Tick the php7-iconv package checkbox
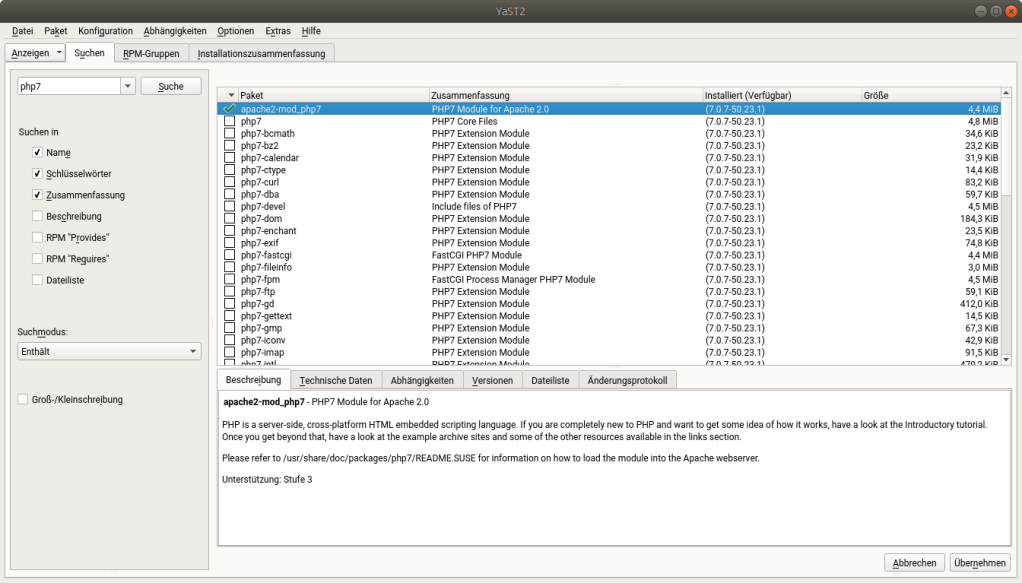The width and height of the screenshot is (1022, 583). click(x=229, y=340)
